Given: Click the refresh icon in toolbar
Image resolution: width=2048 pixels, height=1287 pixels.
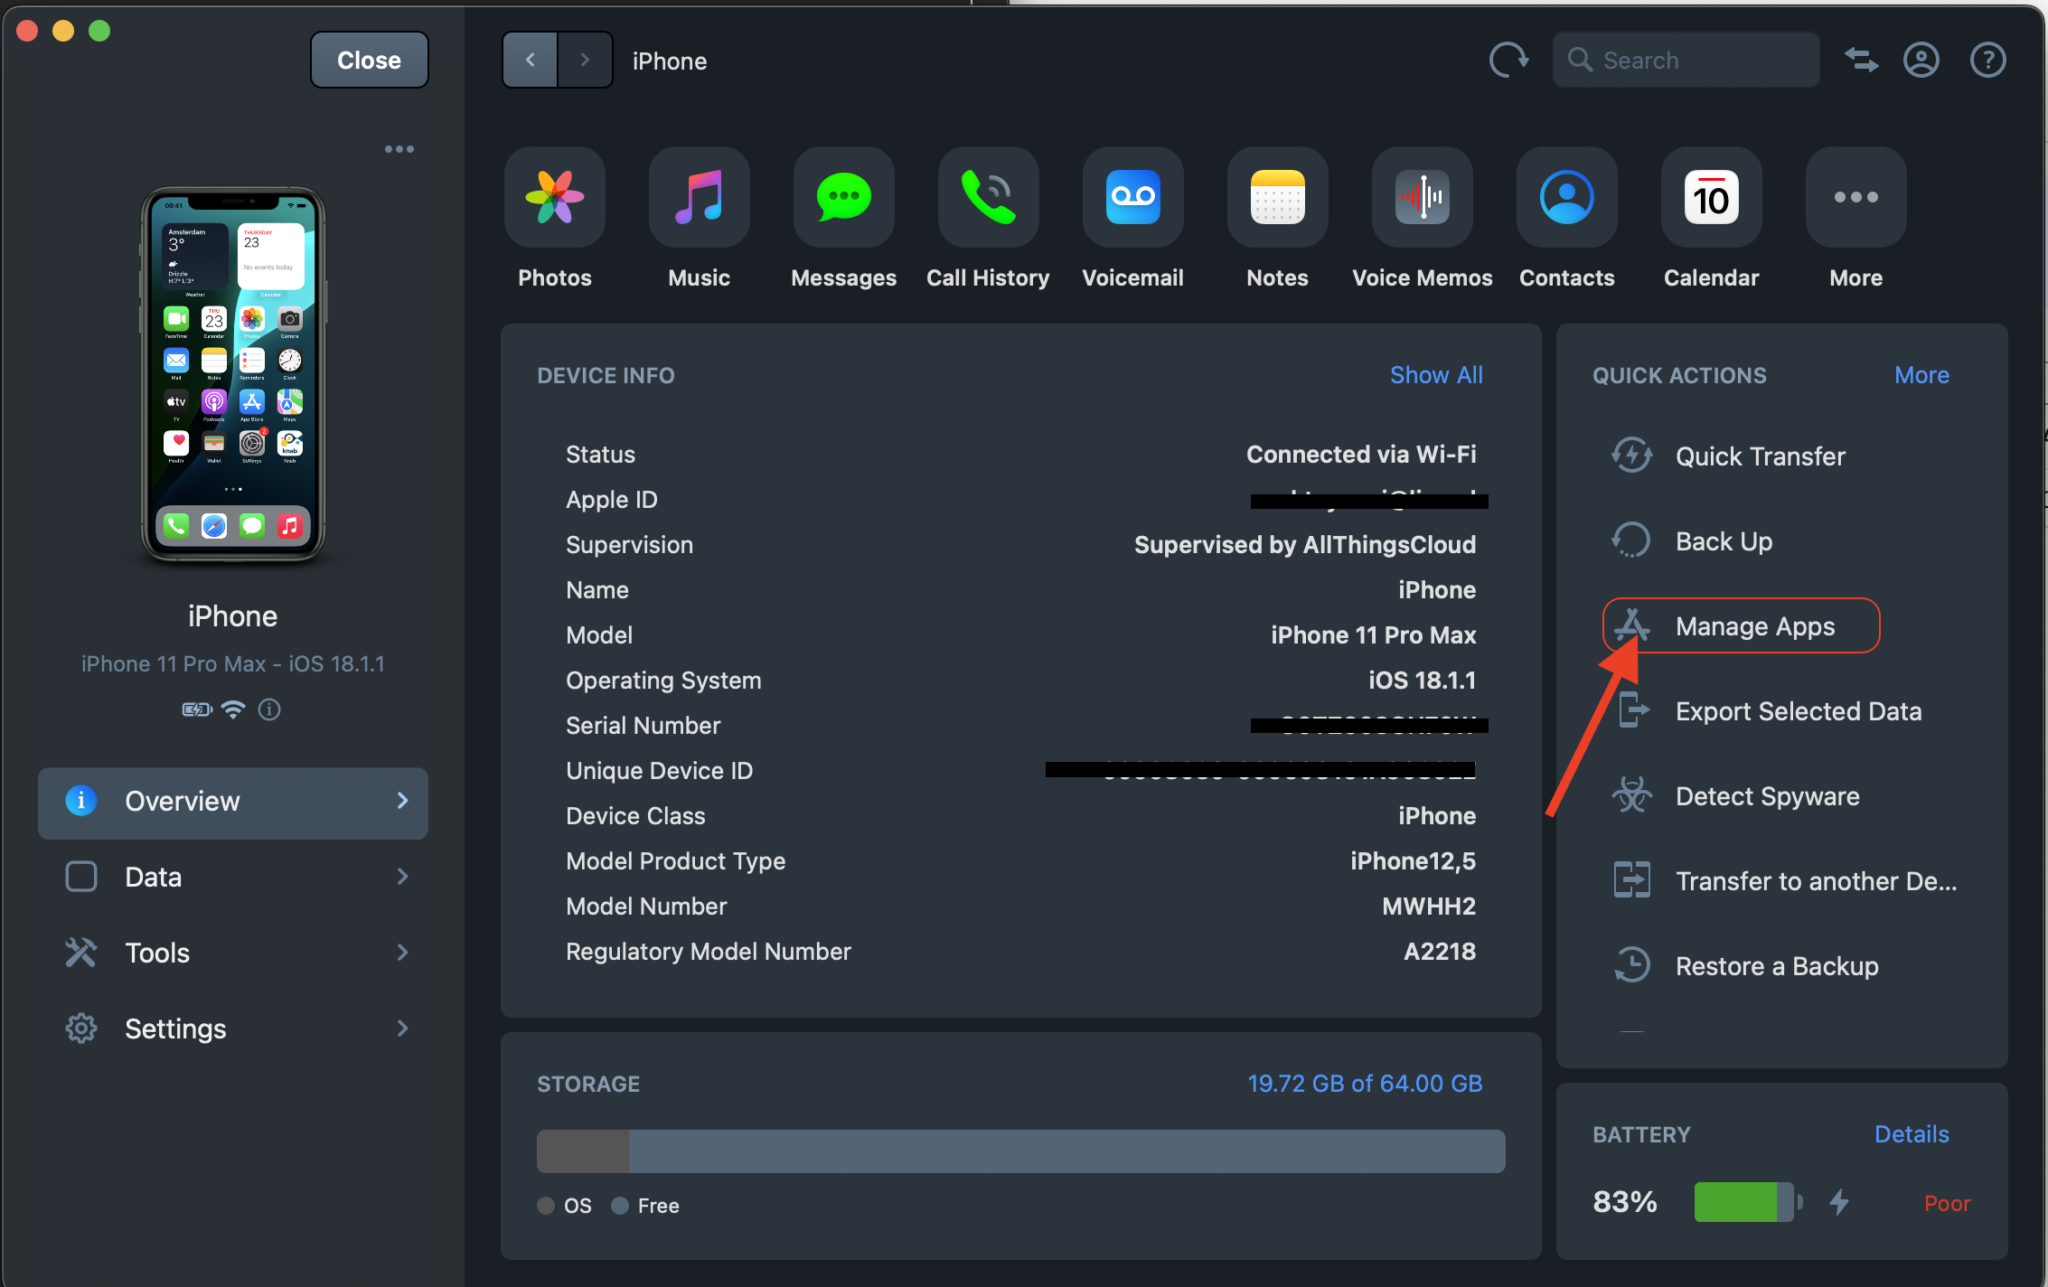Looking at the screenshot, I should (1508, 60).
